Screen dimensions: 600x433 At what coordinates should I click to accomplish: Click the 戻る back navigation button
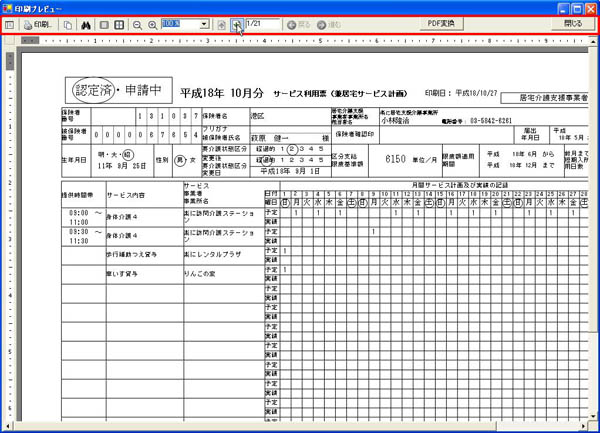(x=299, y=25)
